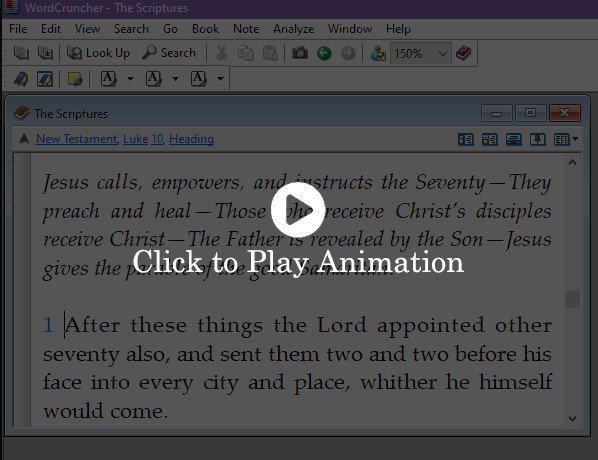The height and width of the screenshot is (460, 598).
Task: Click the bookmark ribbon icon
Action: [21, 79]
